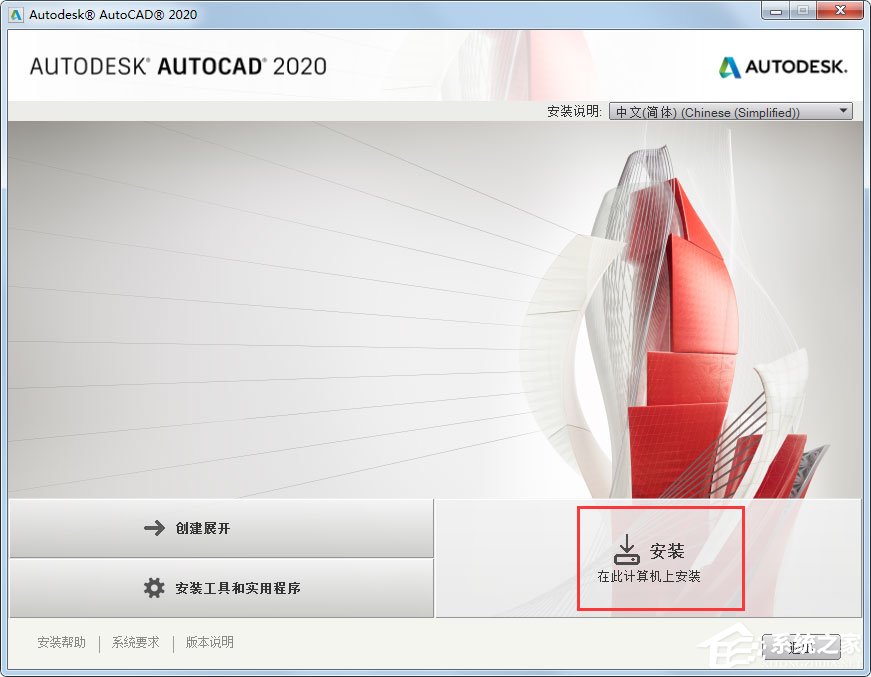Image resolution: width=871 pixels, height=677 pixels.
Task: Click the dropdown arrow on the language selector
Action: tap(843, 111)
